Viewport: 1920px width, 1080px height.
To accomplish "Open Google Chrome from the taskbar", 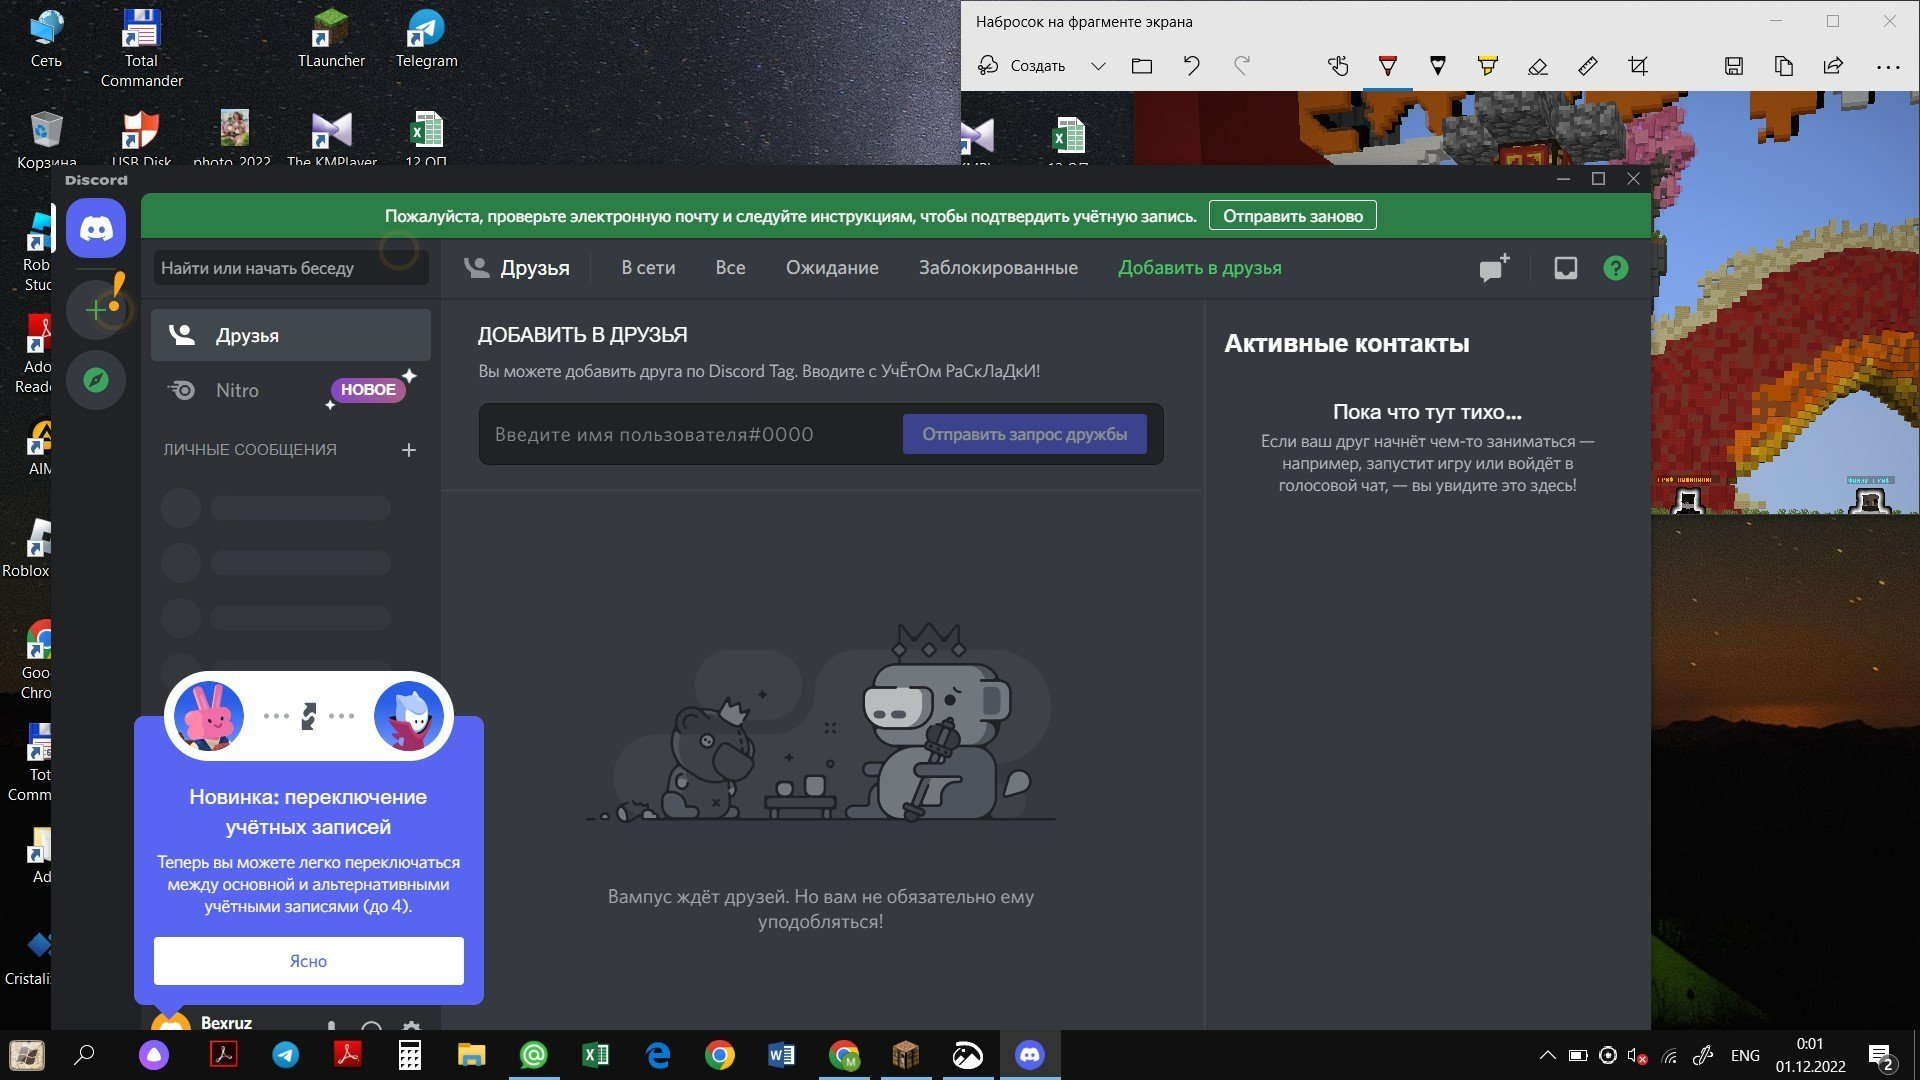I will point(720,1055).
